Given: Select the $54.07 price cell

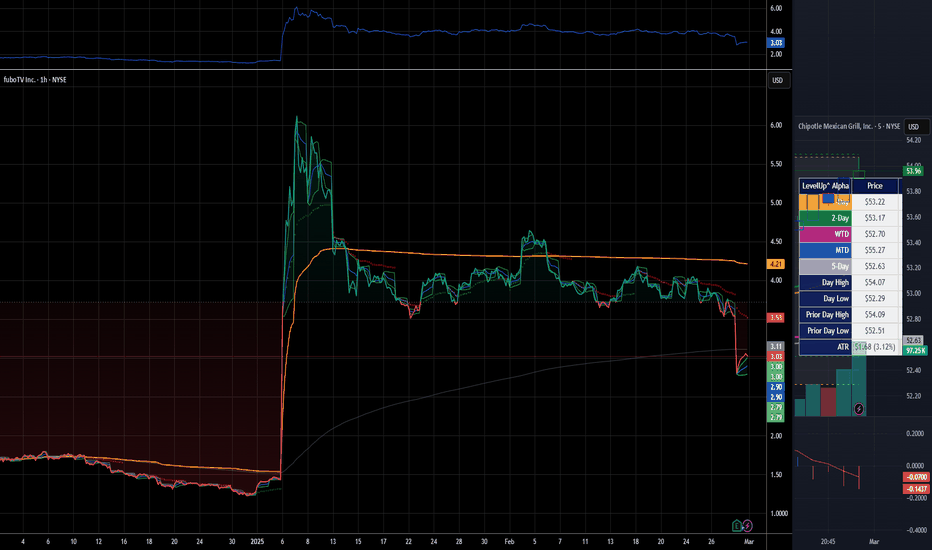Looking at the screenshot, I should [876, 282].
